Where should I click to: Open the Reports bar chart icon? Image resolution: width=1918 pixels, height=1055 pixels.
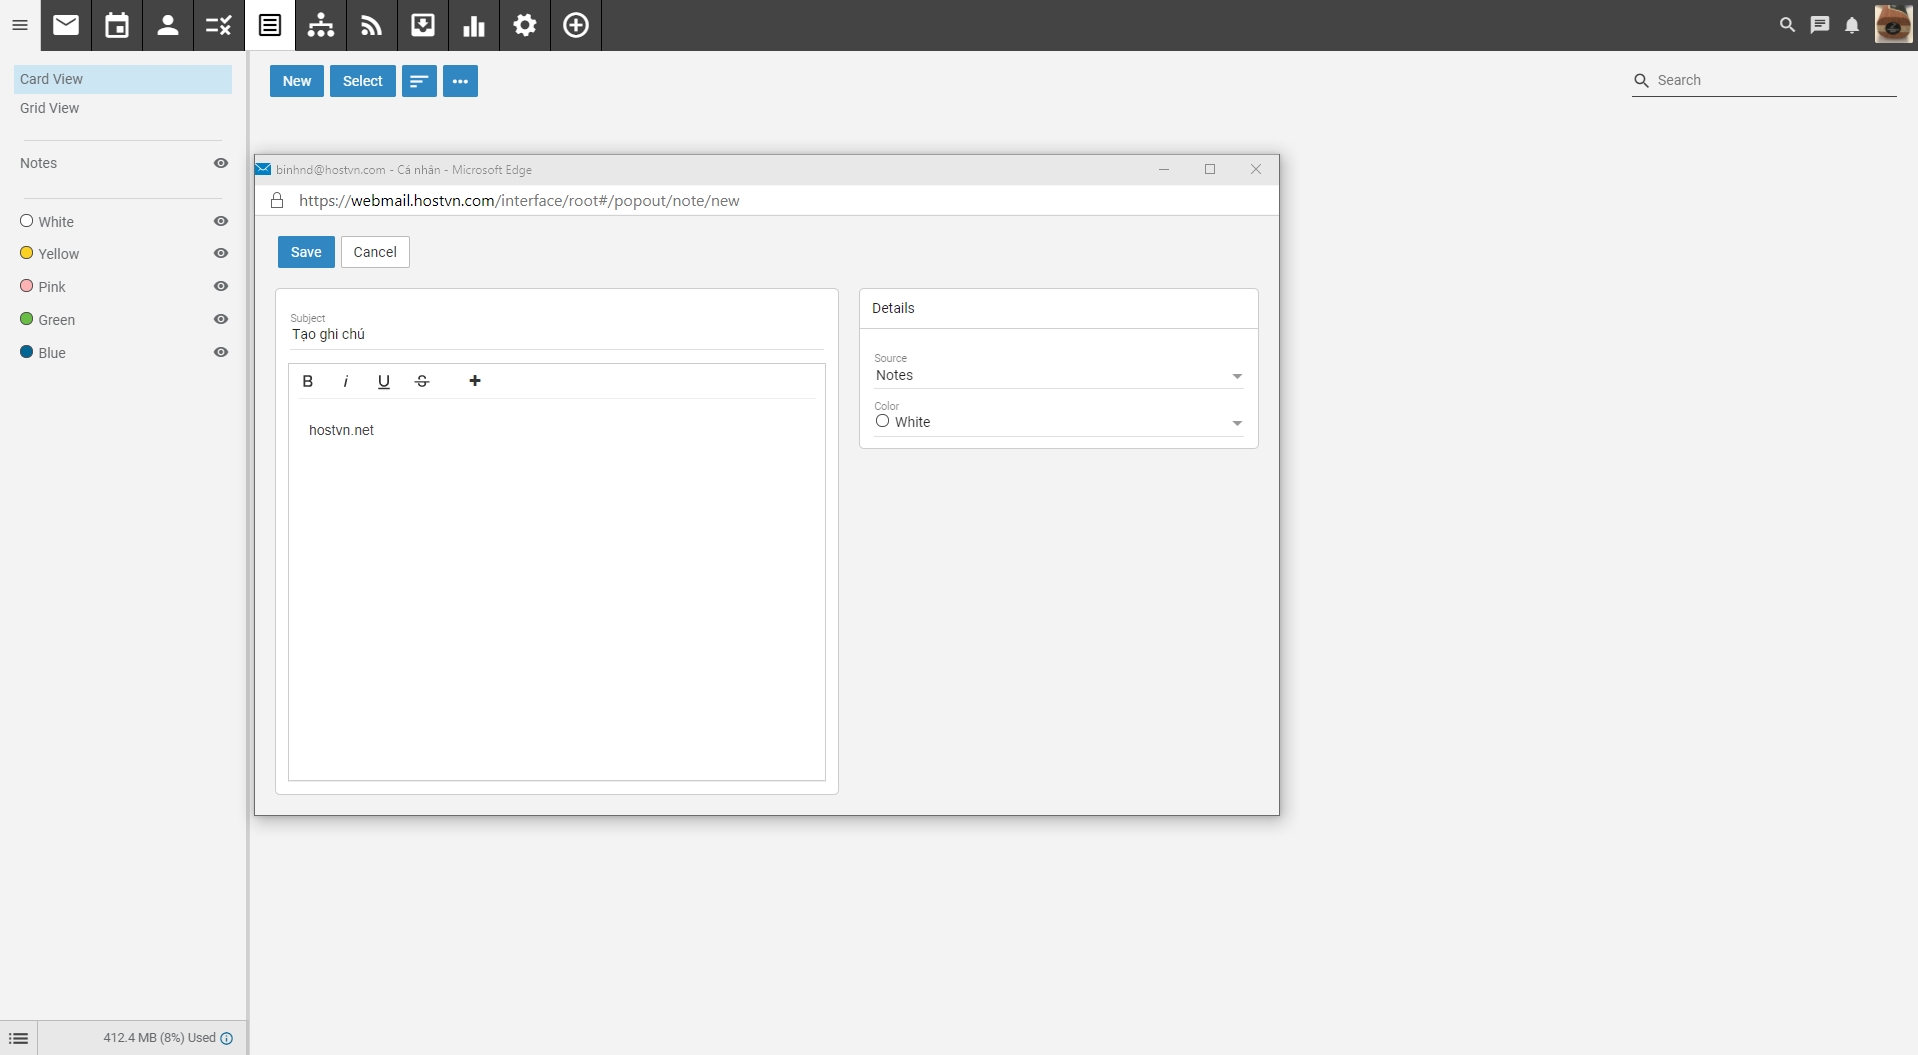click(x=474, y=25)
